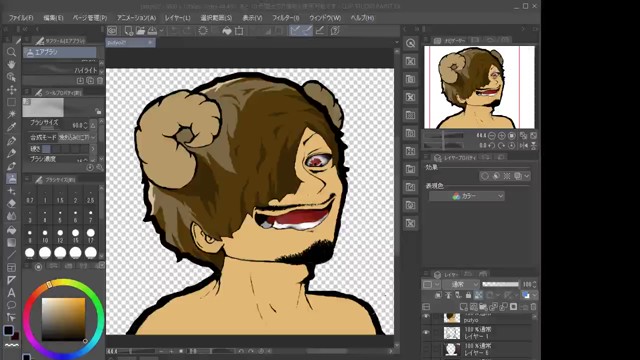640x360 pixels.
Task: Adjust the layer opacity slider
Action: 500,284
